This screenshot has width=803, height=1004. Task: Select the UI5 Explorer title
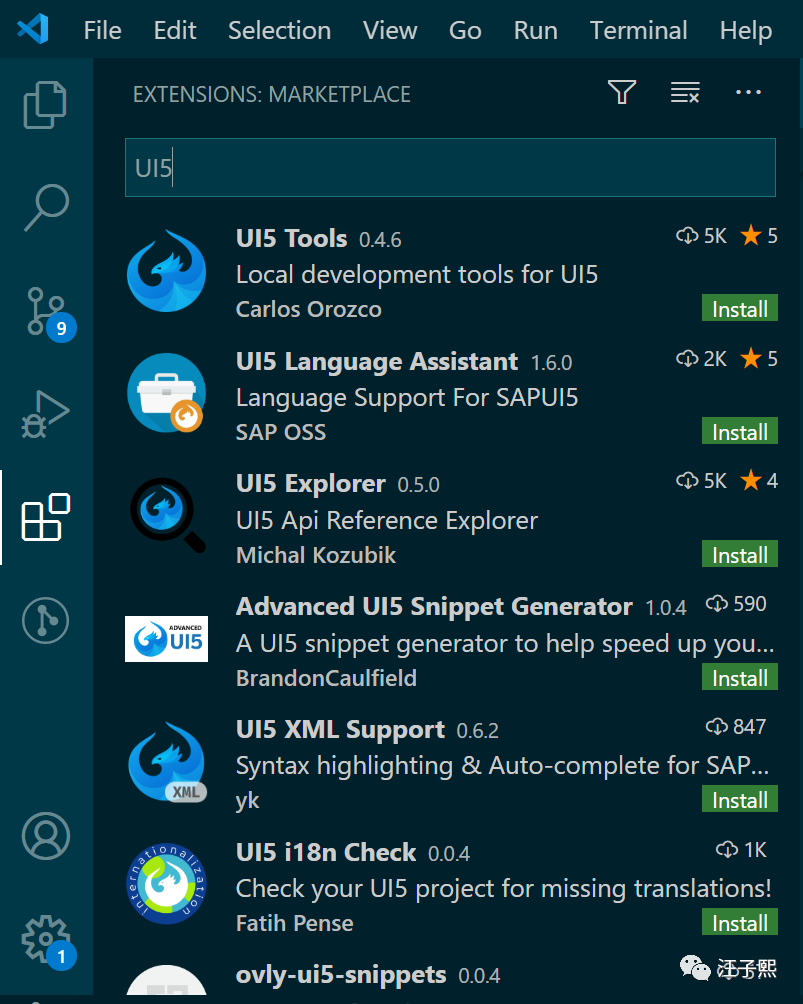(311, 484)
